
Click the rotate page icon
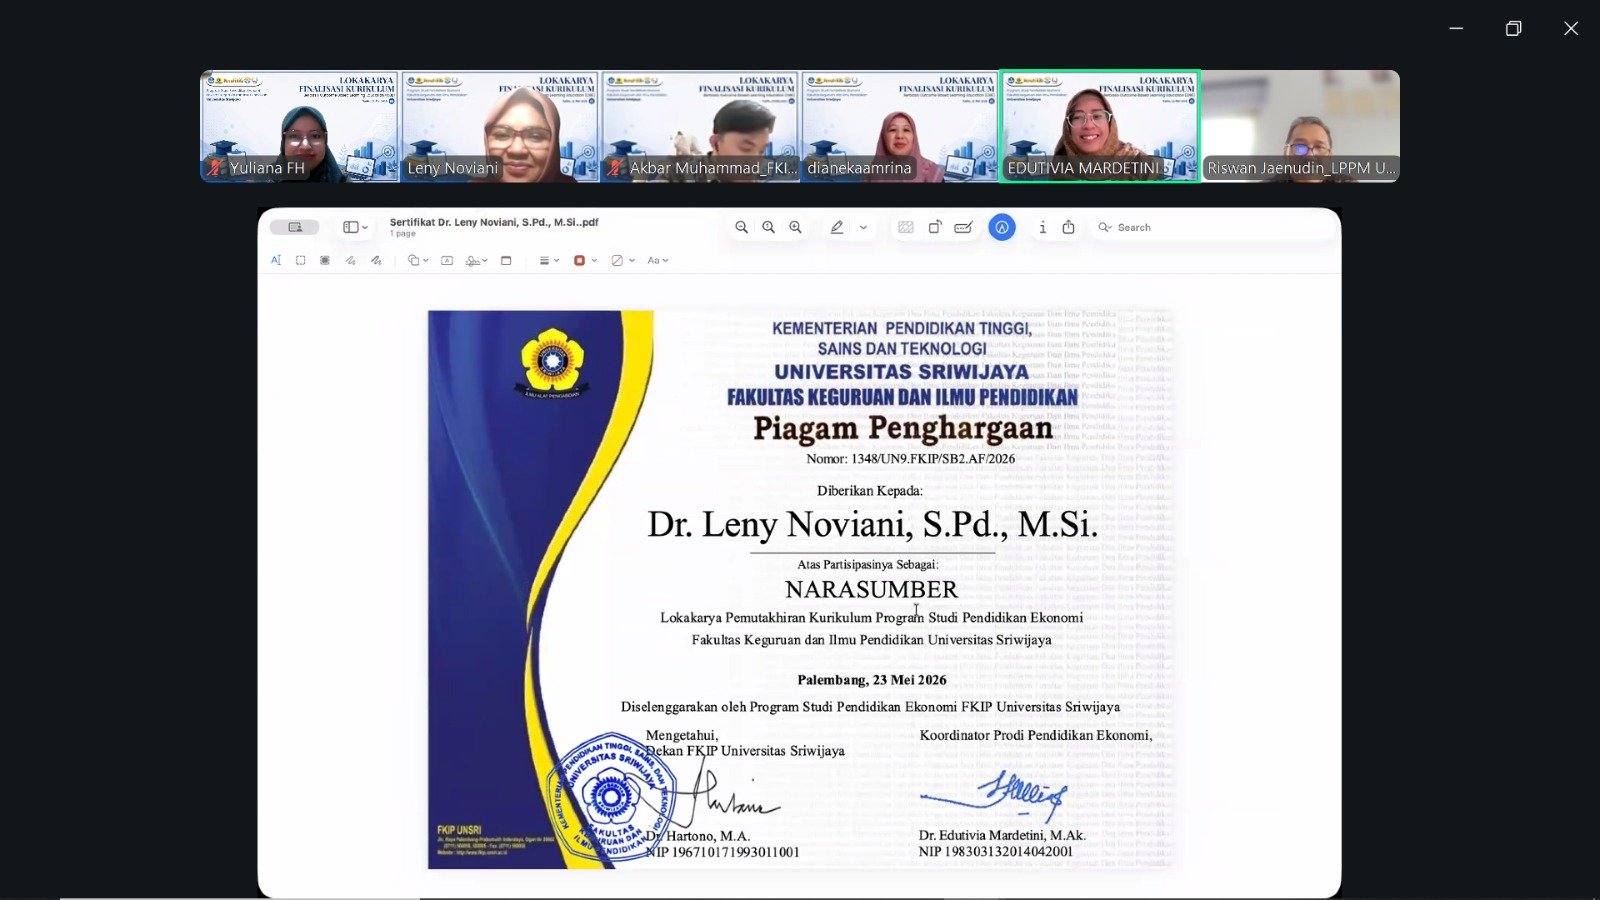click(x=934, y=227)
